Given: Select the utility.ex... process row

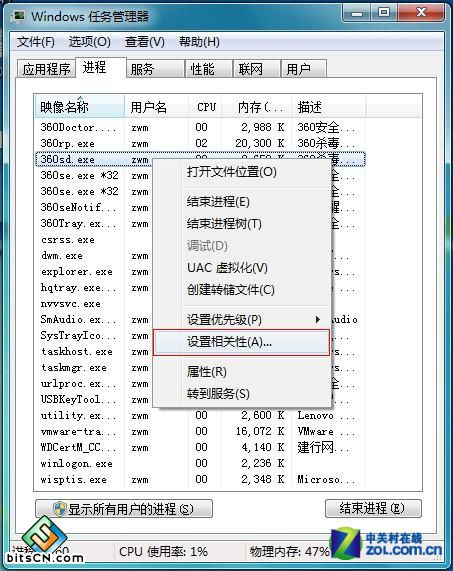Looking at the screenshot, I should [x=200, y=416].
